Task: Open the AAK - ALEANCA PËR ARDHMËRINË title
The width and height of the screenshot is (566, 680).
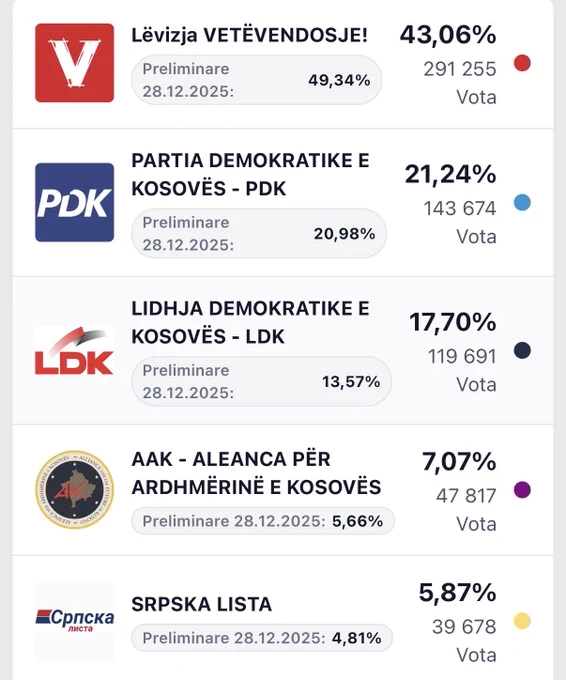Action: pos(256,473)
